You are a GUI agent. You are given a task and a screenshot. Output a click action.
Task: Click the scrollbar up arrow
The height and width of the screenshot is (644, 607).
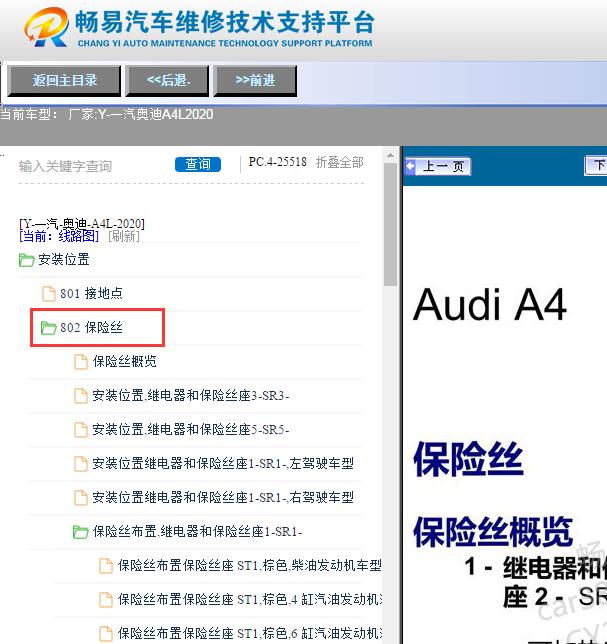(391, 156)
